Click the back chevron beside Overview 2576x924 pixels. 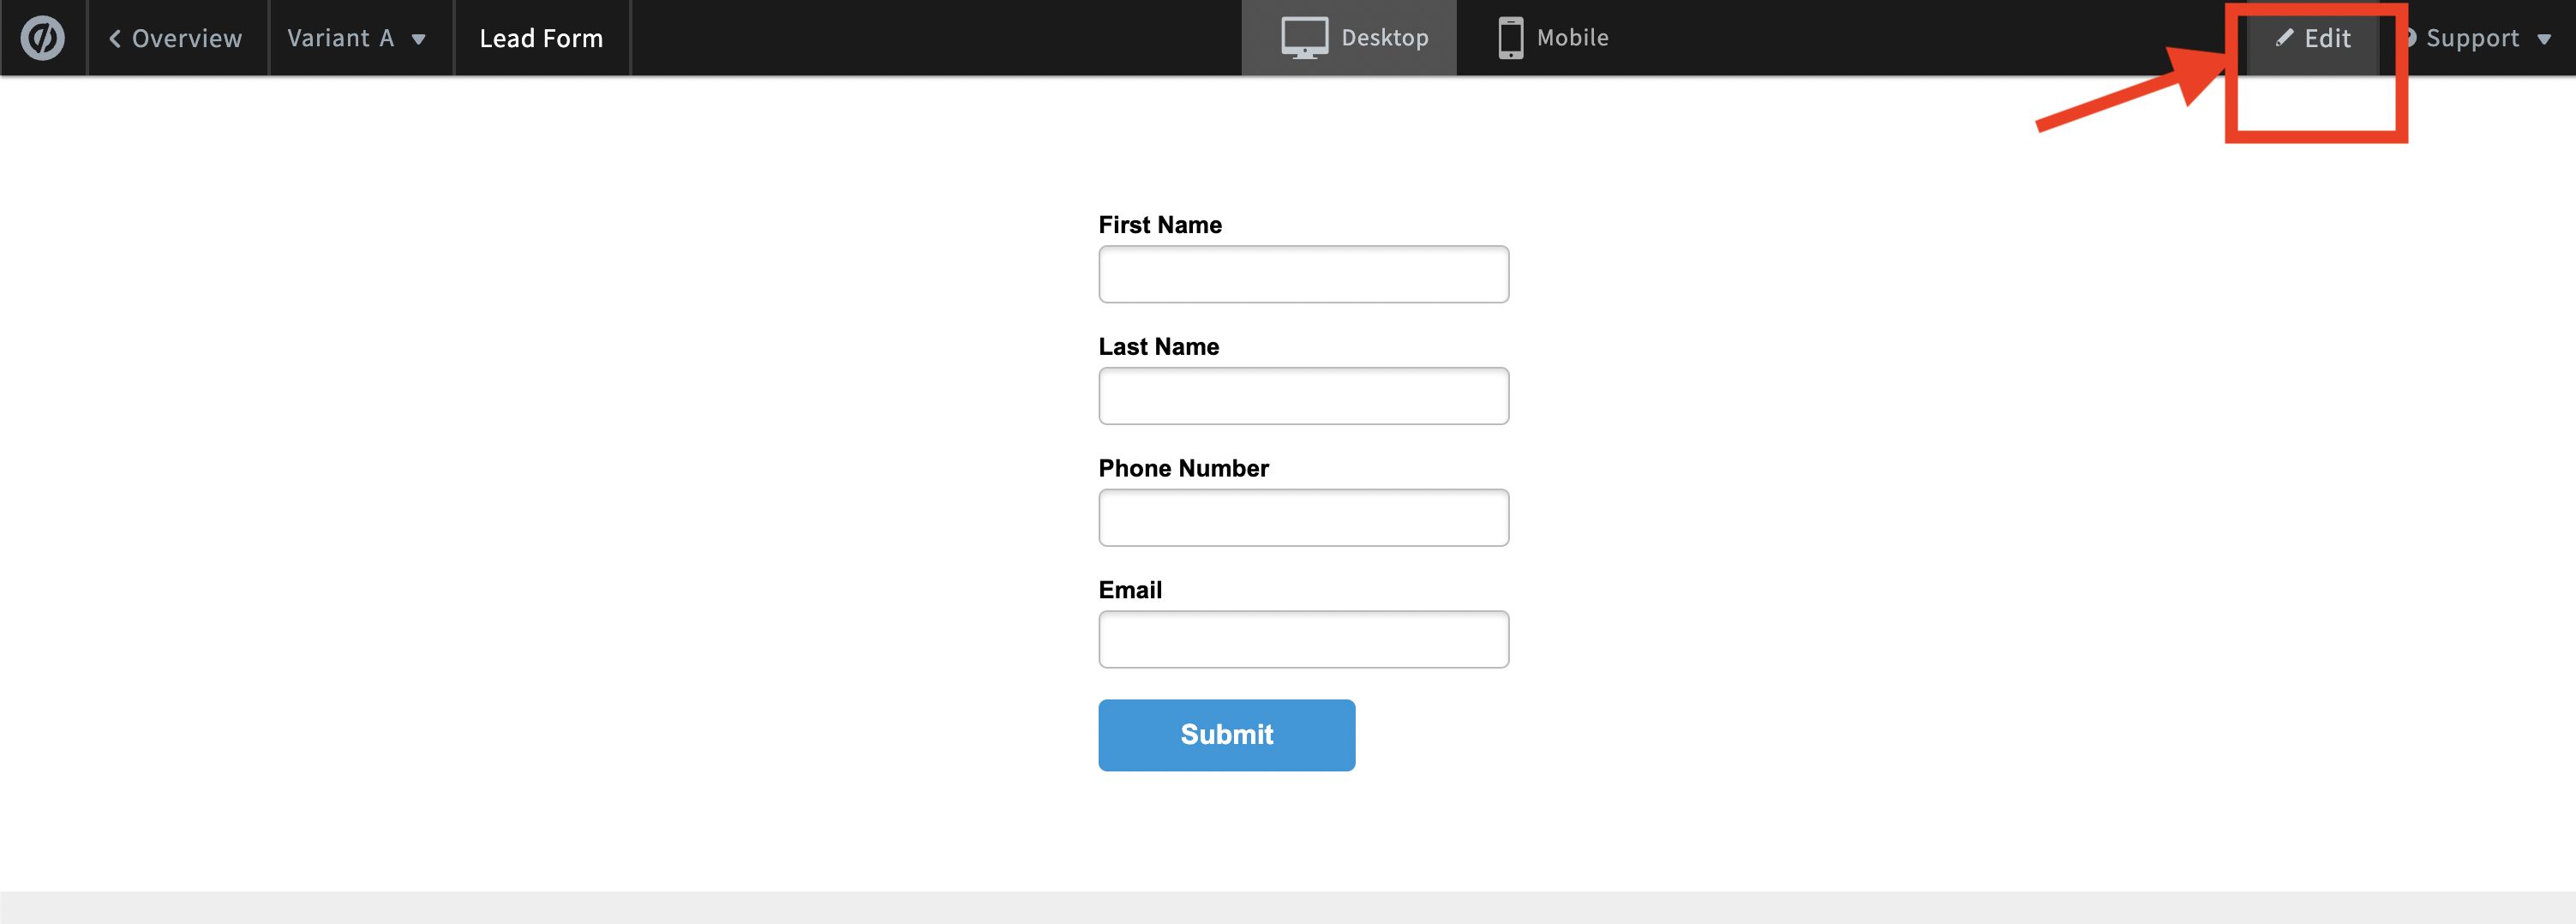[115, 38]
